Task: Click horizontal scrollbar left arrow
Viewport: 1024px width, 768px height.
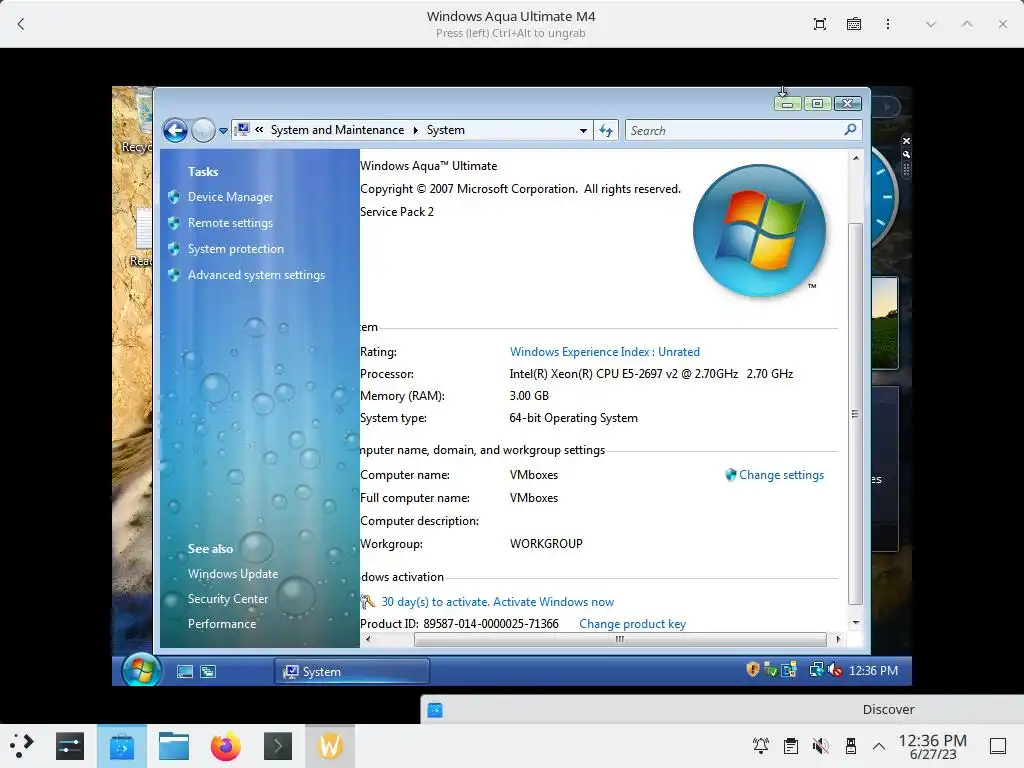Action: tap(368, 639)
